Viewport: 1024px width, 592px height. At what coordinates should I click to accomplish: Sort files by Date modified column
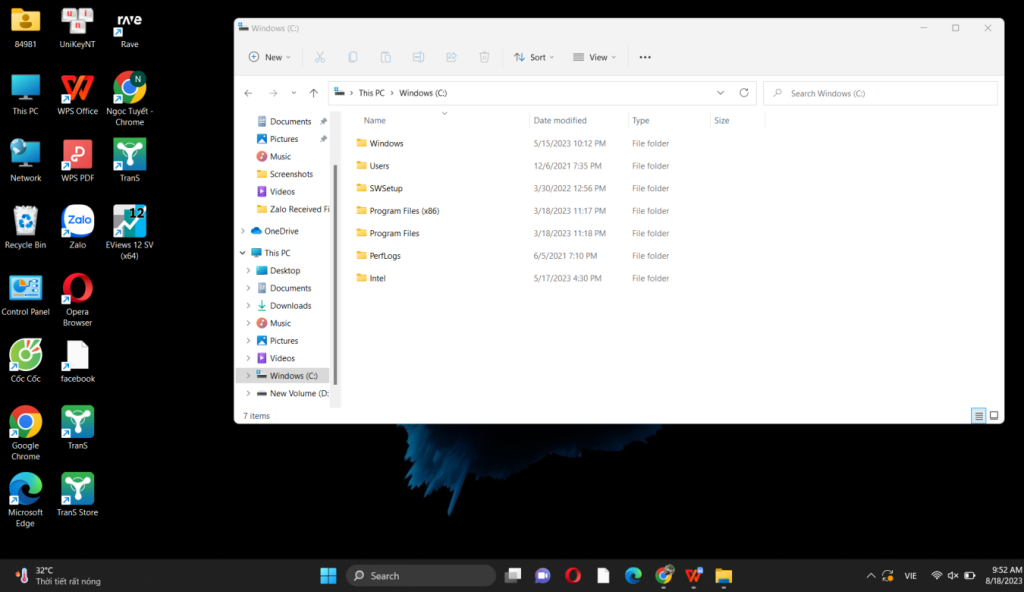(x=560, y=120)
